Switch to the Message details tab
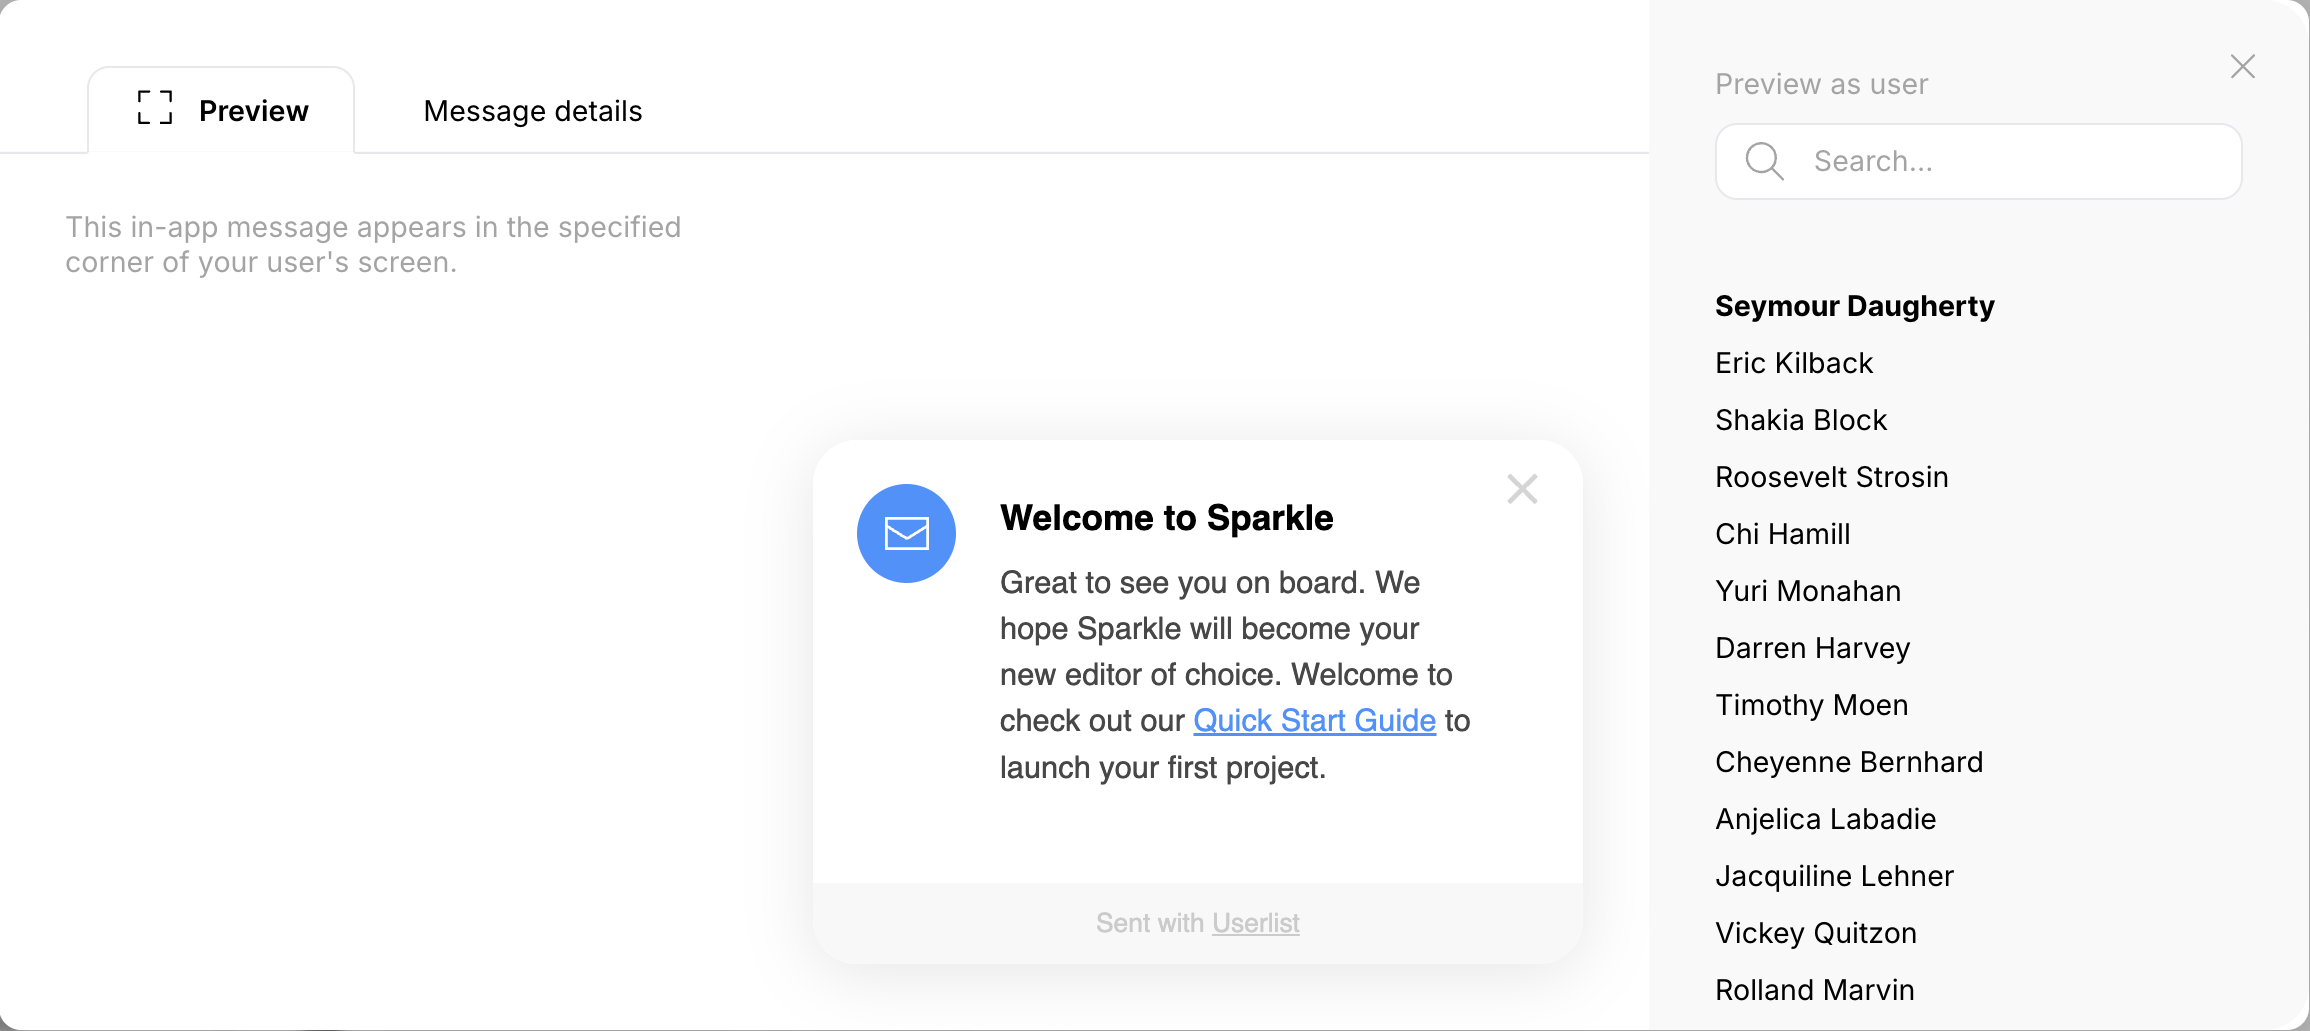Viewport: 2310px width, 1031px height. 532,111
